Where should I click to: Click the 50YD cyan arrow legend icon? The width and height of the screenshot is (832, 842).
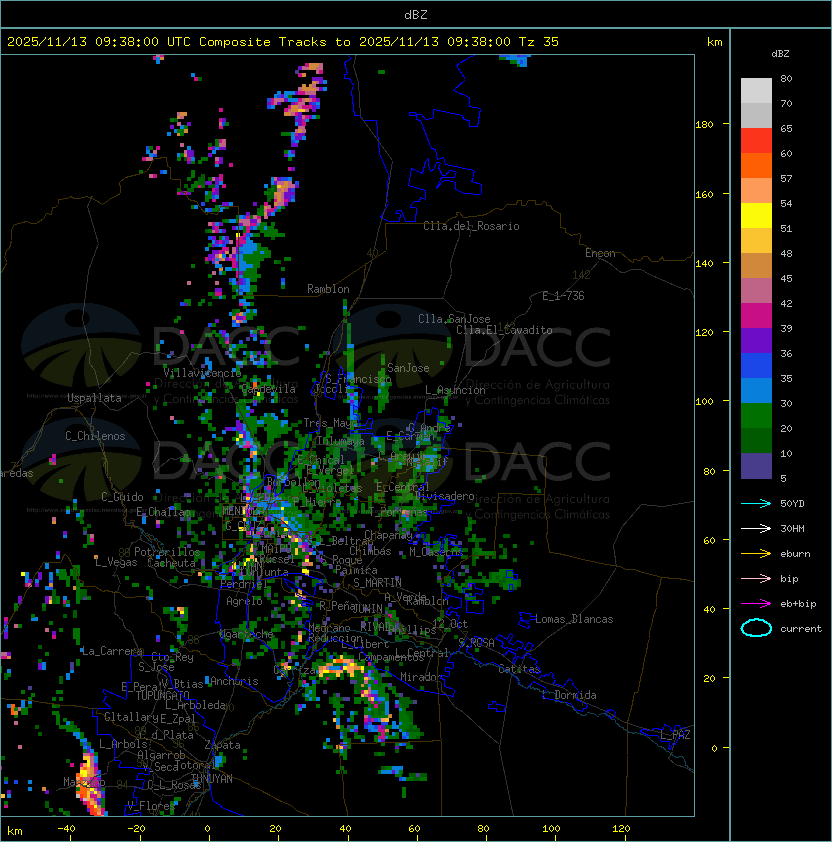tap(756, 503)
